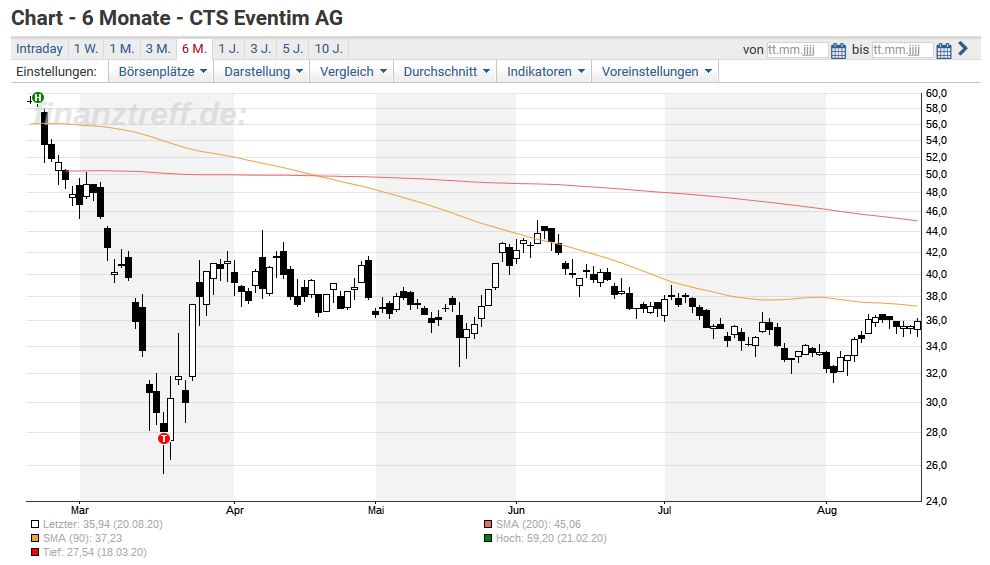Click red Tief legend swatch
This screenshot has width=990, height=565.
coord(35,552)
